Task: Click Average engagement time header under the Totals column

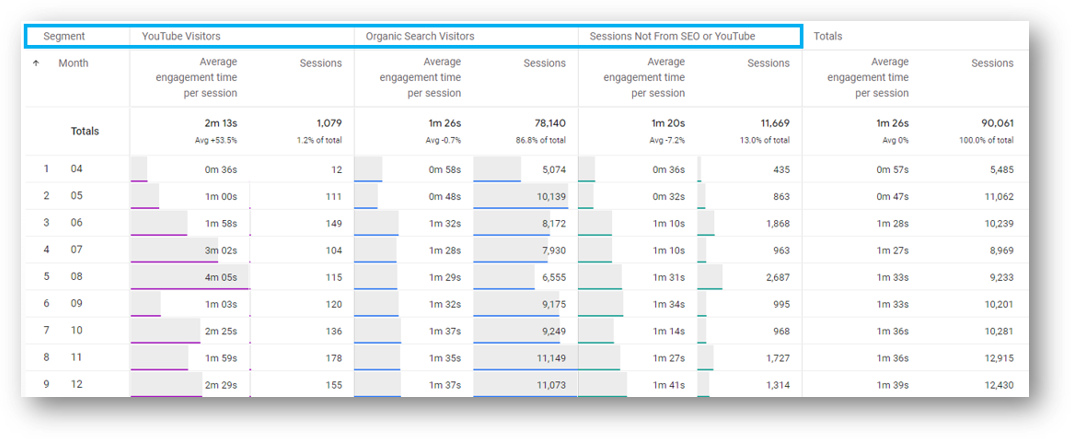Action: pos(868,77)
